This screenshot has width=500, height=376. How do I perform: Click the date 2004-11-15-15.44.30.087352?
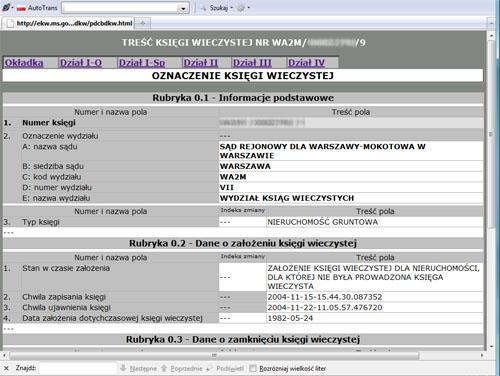tap(325, 297)
